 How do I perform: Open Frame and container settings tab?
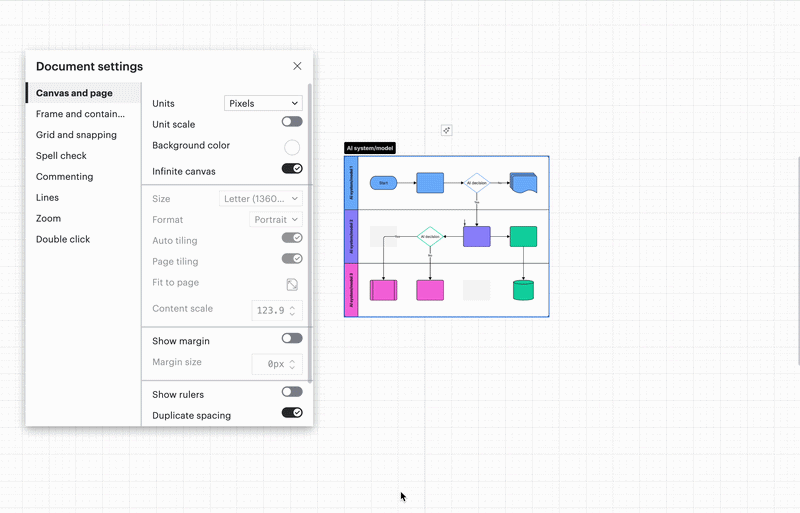[83, 114]
